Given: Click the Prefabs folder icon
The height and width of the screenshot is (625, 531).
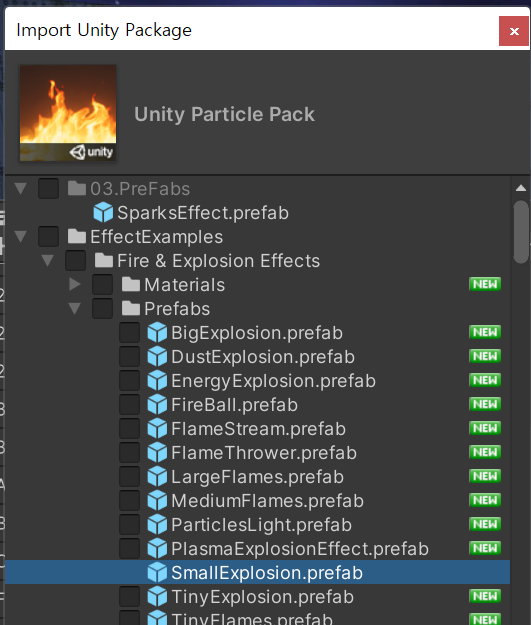Looking at the screenshot, I should pyautogui.click(x=131, y=309).
